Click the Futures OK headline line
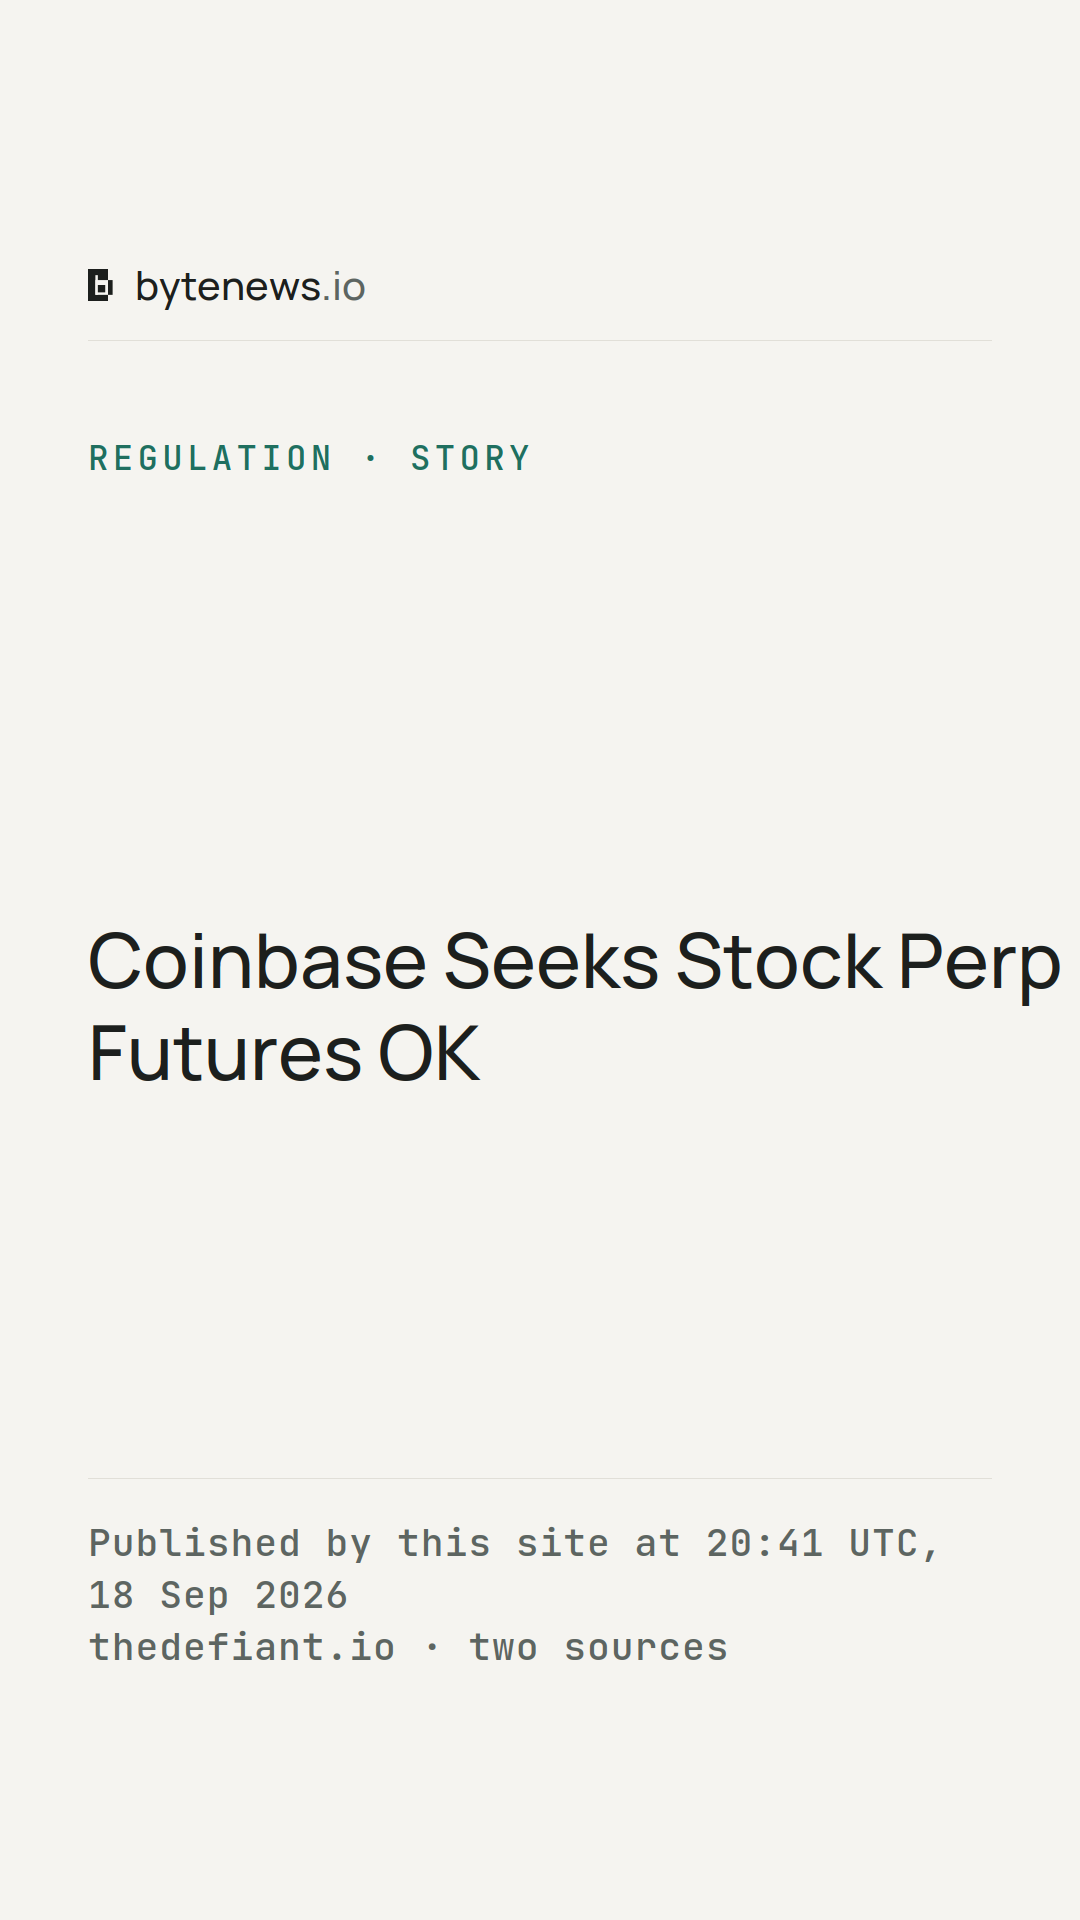The image size is (1080, 1920). click(284, 1054)
